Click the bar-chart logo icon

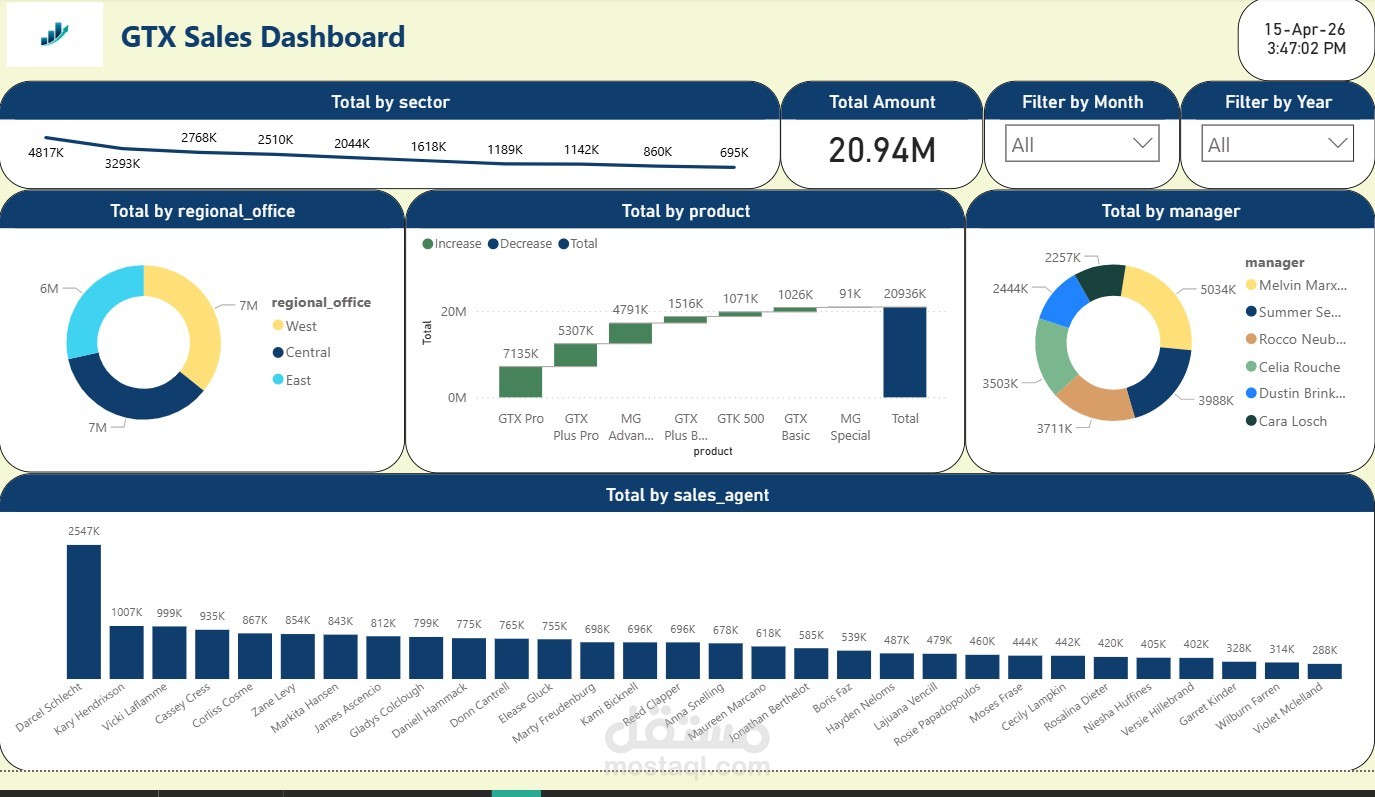[54, 33]
